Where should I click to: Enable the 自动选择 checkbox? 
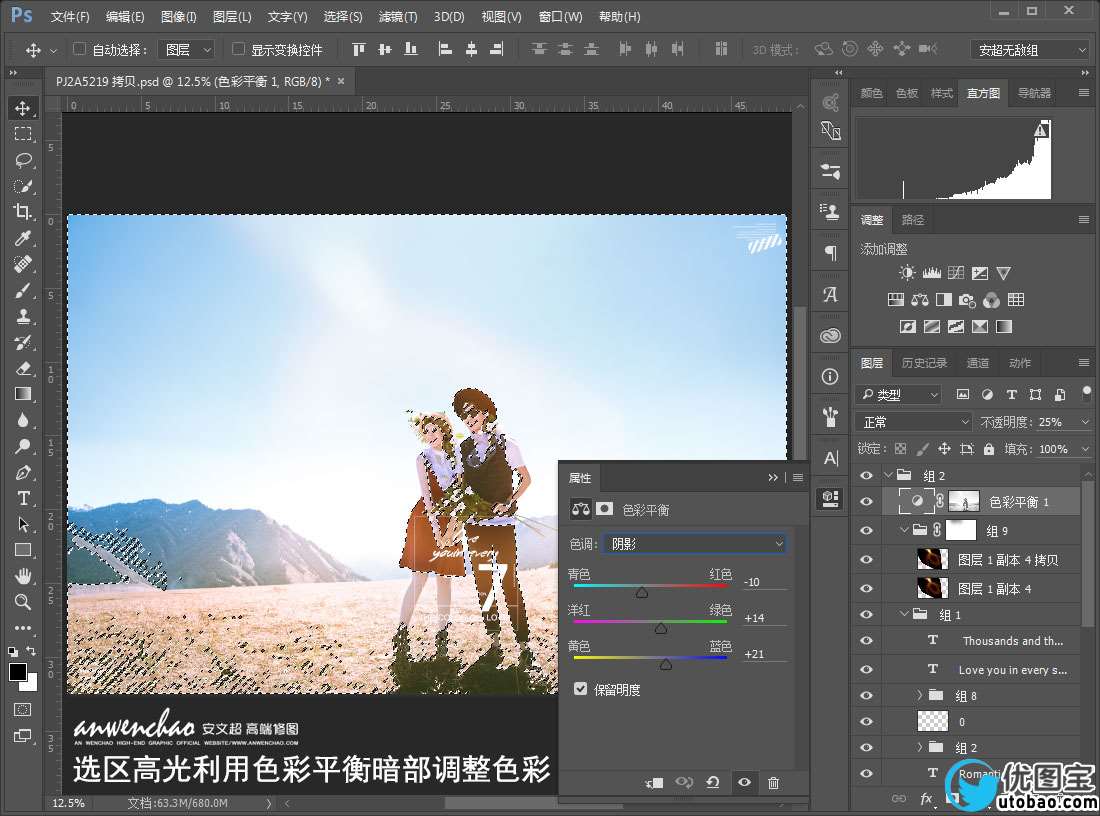80,49
